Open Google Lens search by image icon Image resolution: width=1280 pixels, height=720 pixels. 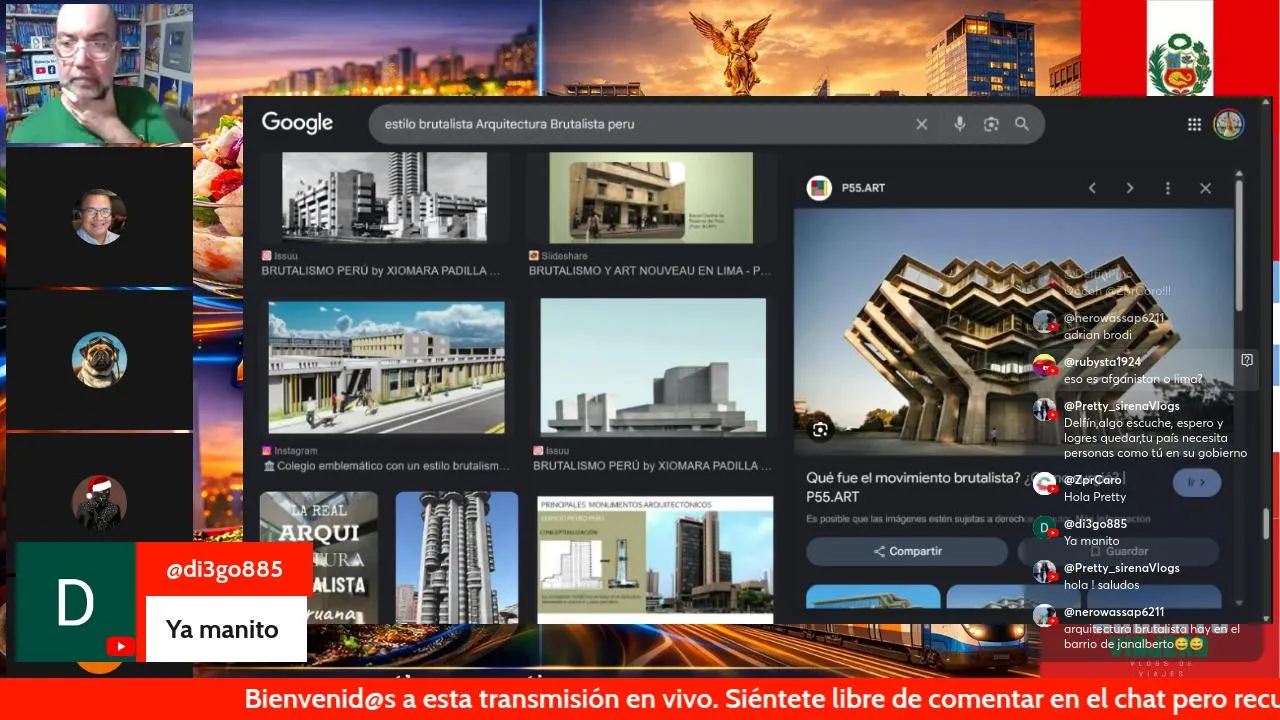coord(991,124)
